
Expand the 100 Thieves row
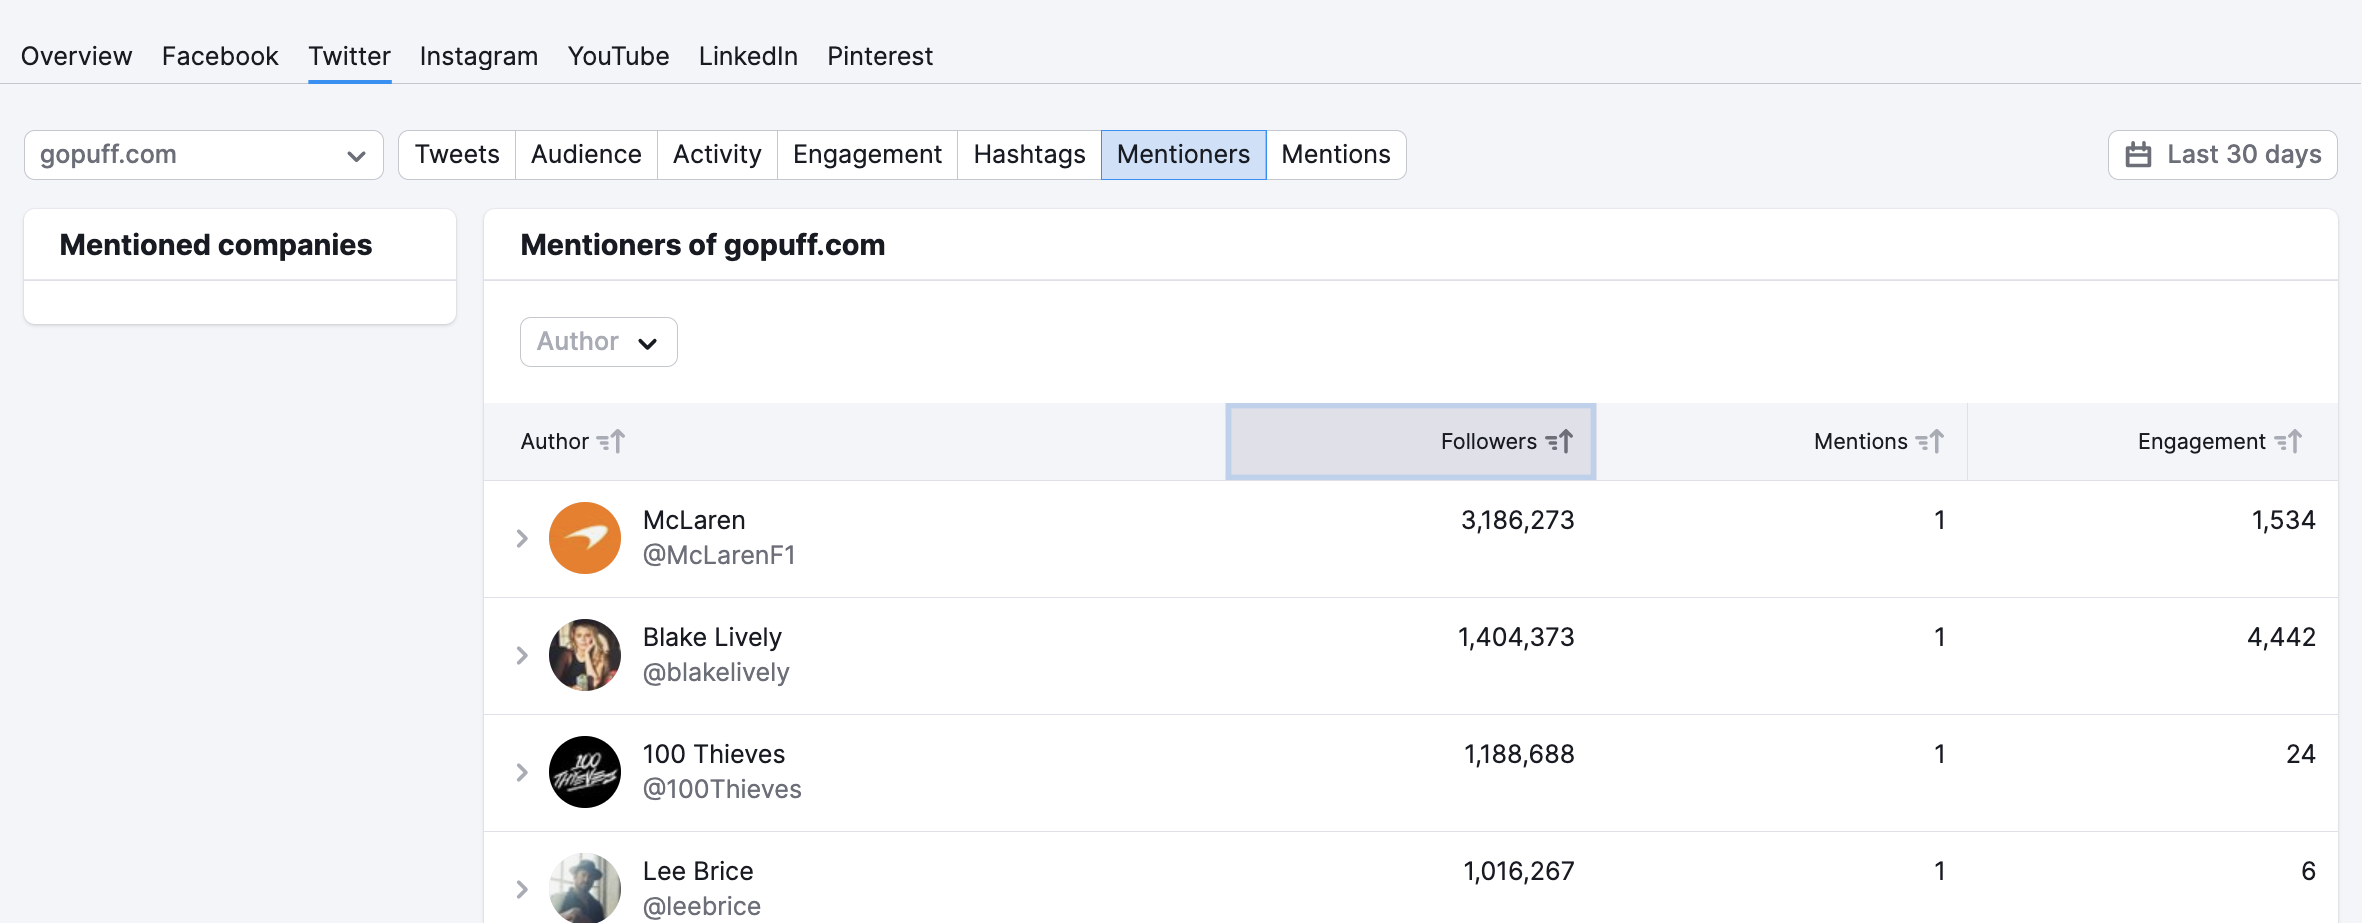click(522, 772)
